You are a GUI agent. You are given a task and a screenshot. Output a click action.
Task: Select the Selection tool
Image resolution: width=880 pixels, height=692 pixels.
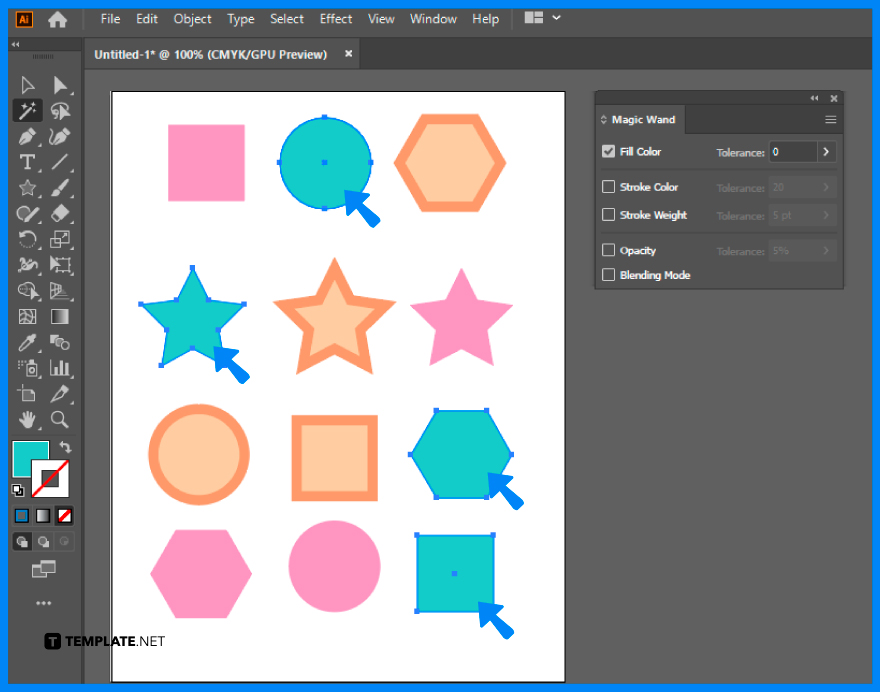pos(28,84)
